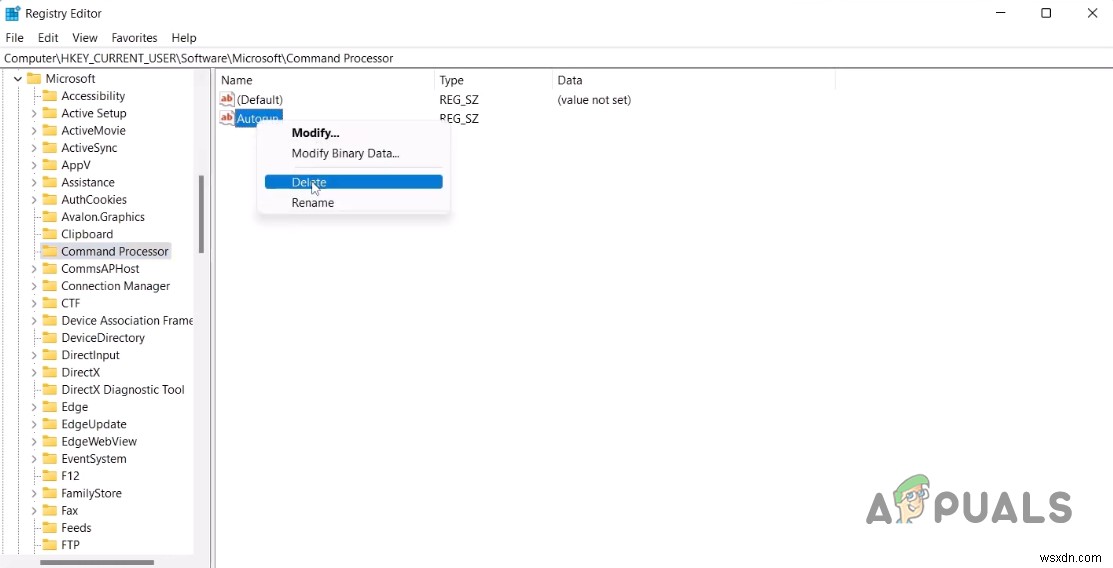Click the tree pane horizontal scrollbar thumb
The width and height of the screenshot is (1113, 568).
point(97,562)
